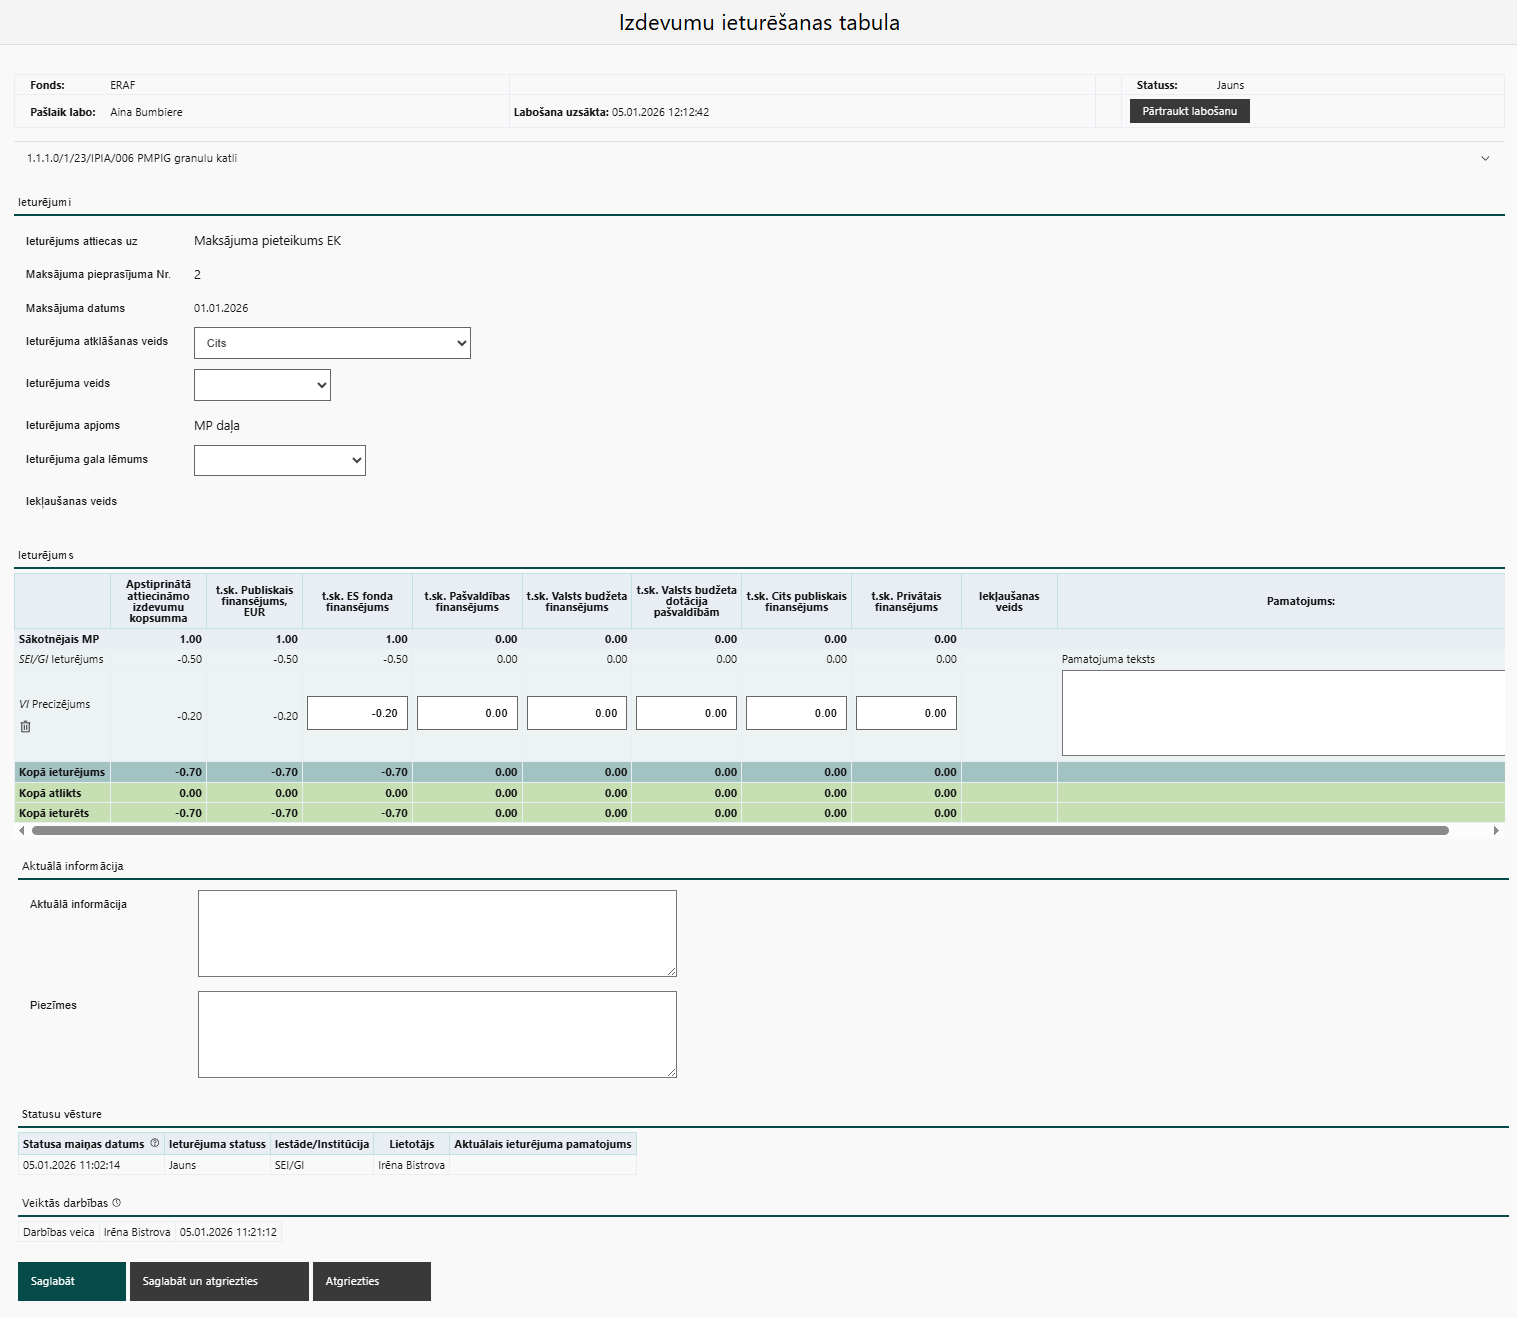
Task: Click help icon next to Statusa maiņas datums
Action: pyautogui.click(x=154, y=1143)
